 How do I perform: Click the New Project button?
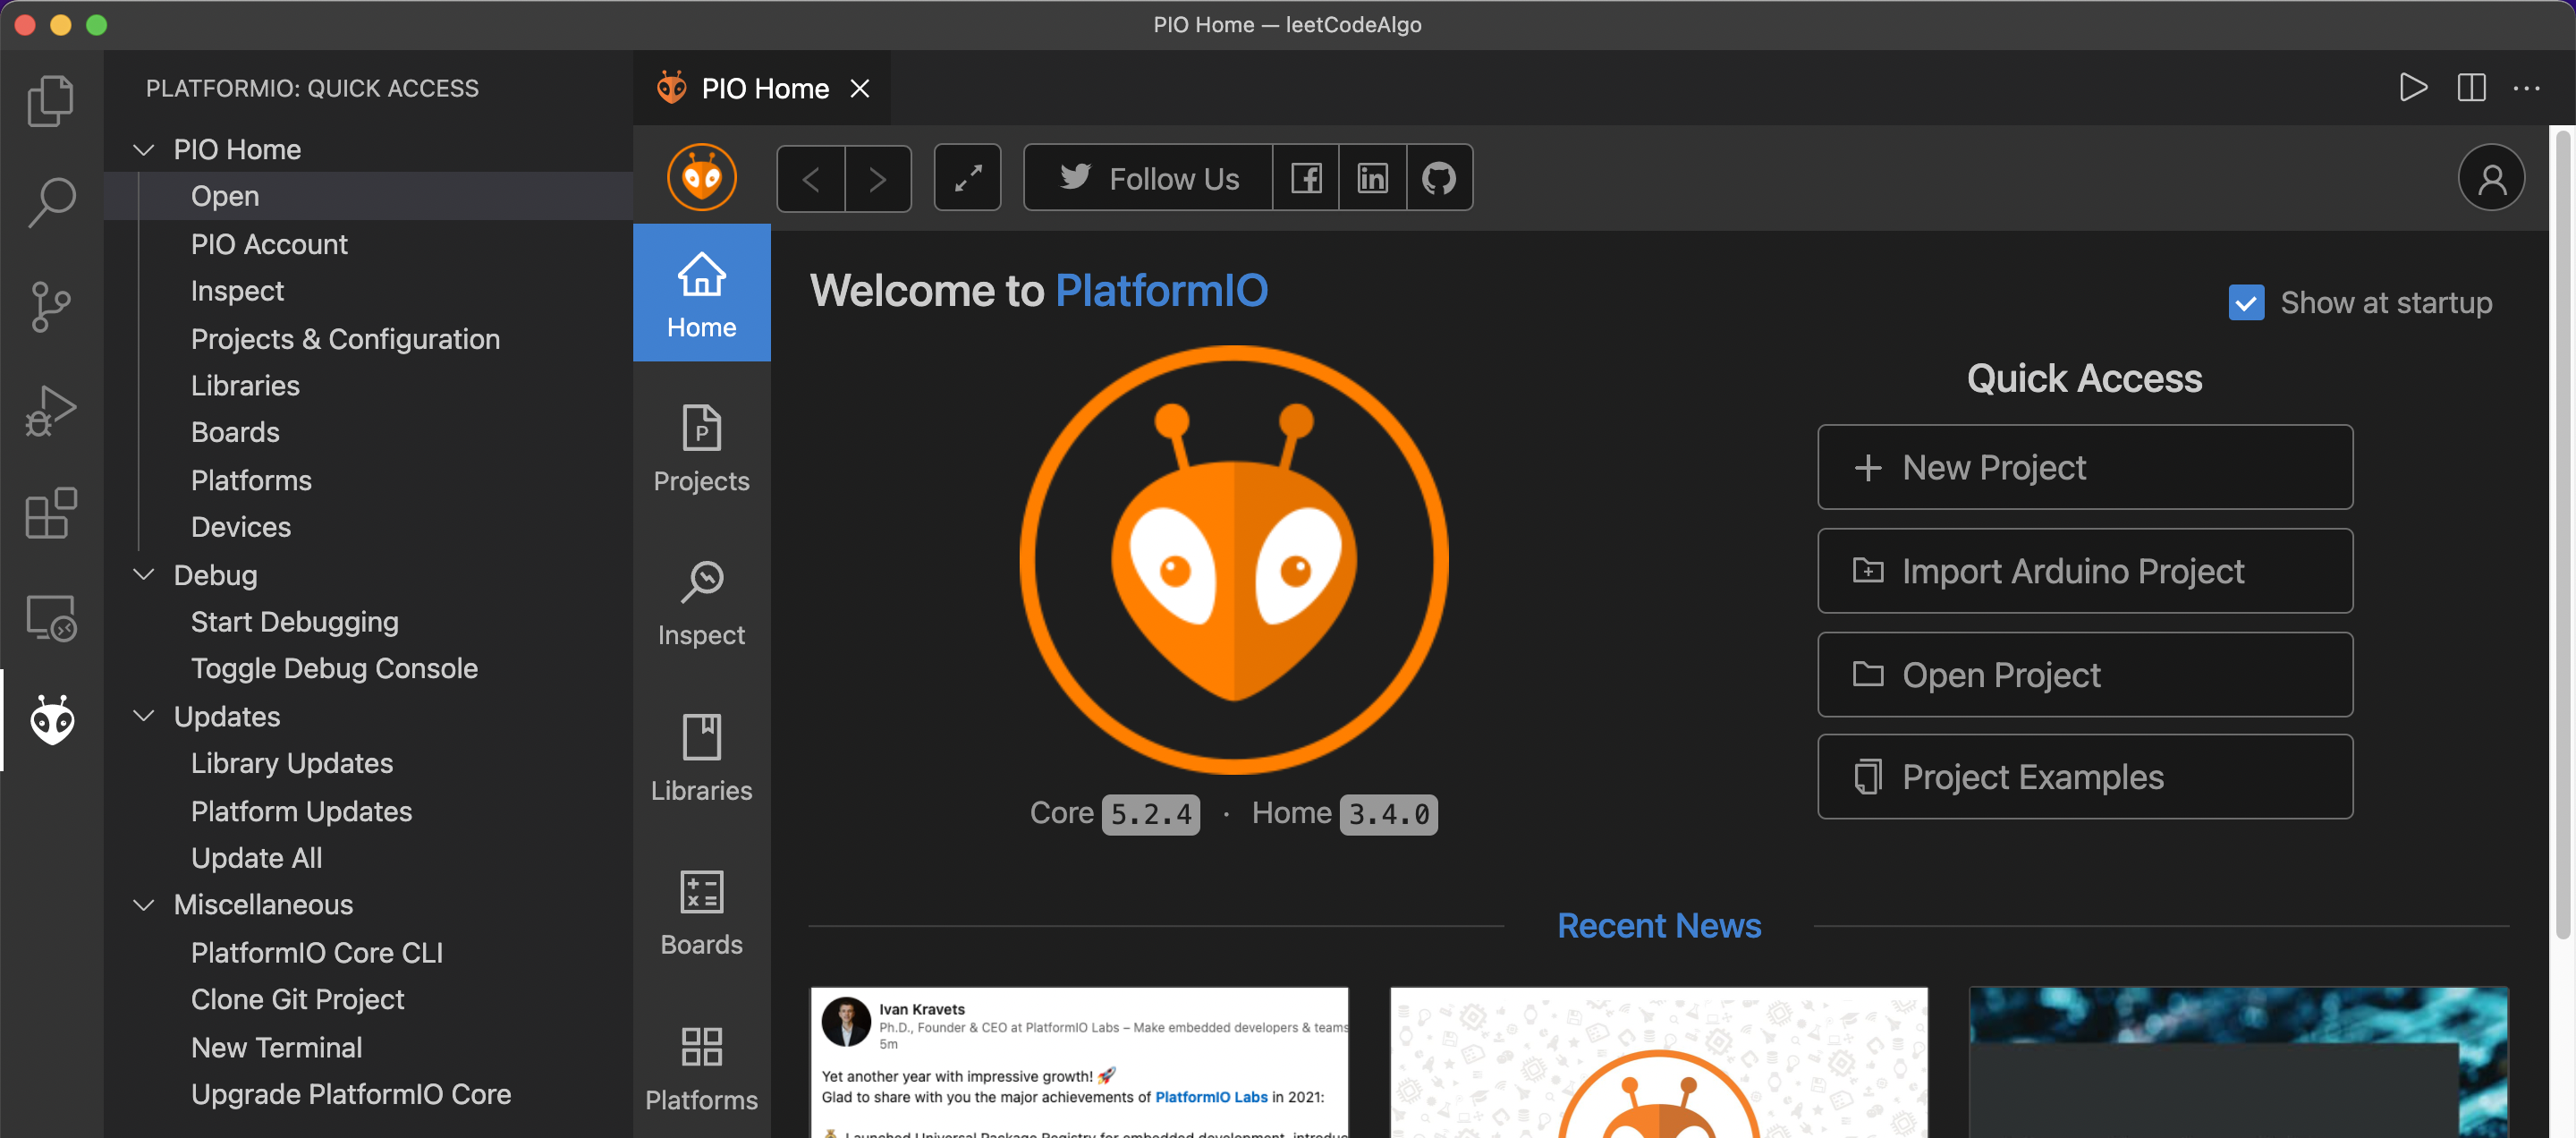[x=2084, y=467]
